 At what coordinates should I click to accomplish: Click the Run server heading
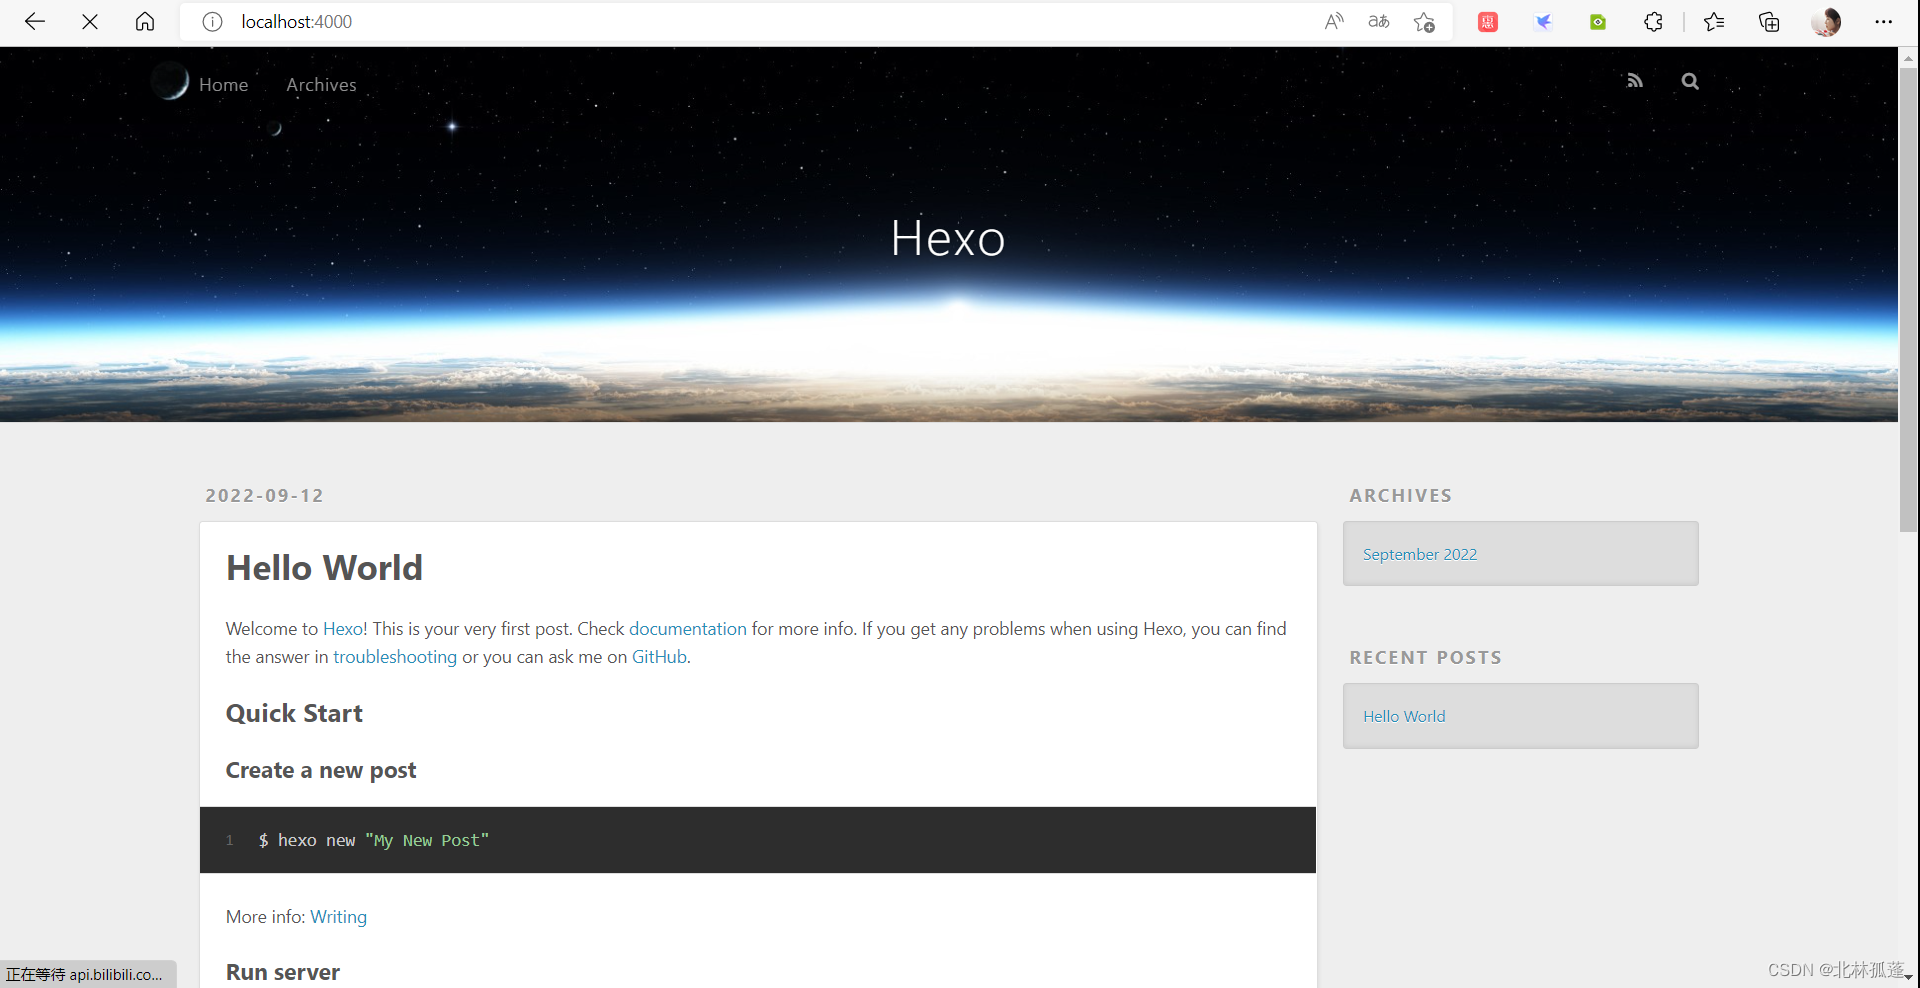pyautogui.click(x=283, y=972)
